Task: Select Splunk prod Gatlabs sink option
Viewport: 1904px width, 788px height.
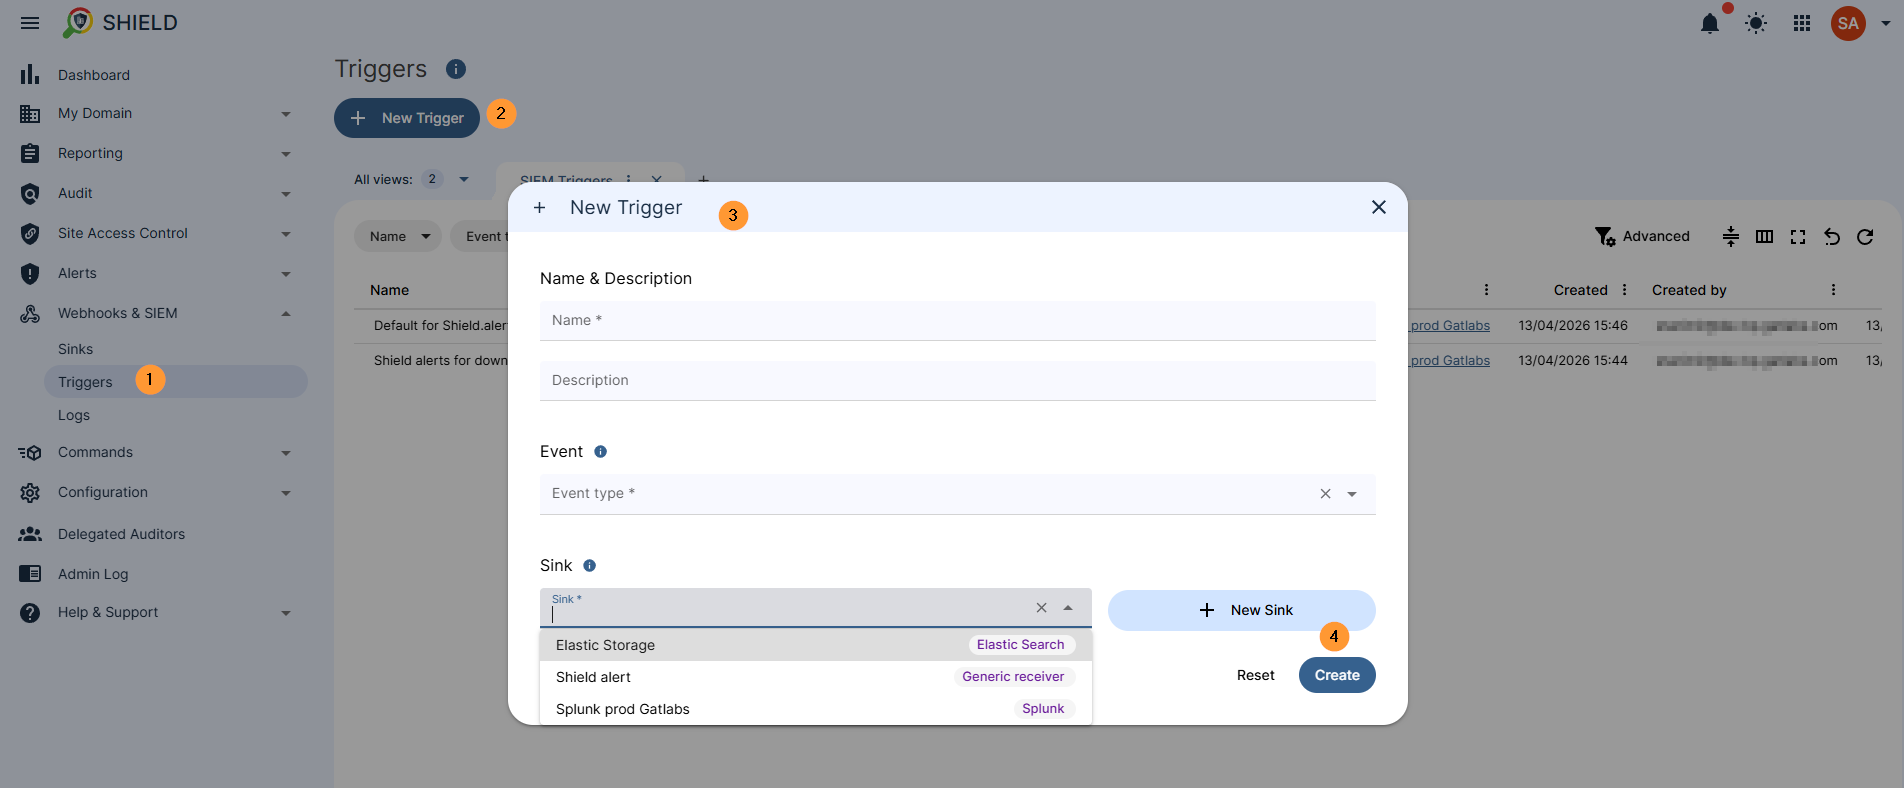Action: [816, 709]
